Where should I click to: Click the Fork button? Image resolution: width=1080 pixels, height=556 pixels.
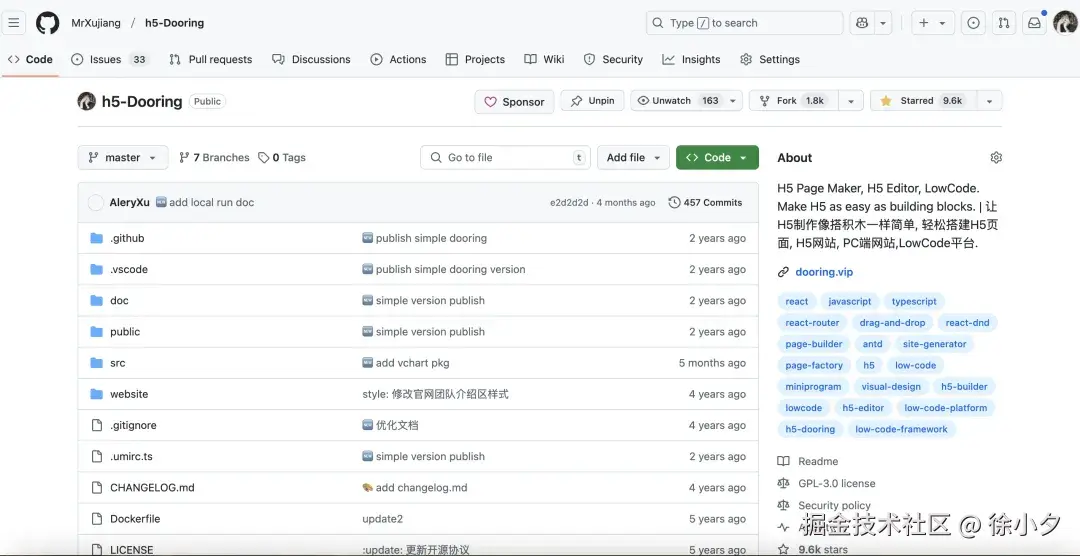(x=791, y=101)
